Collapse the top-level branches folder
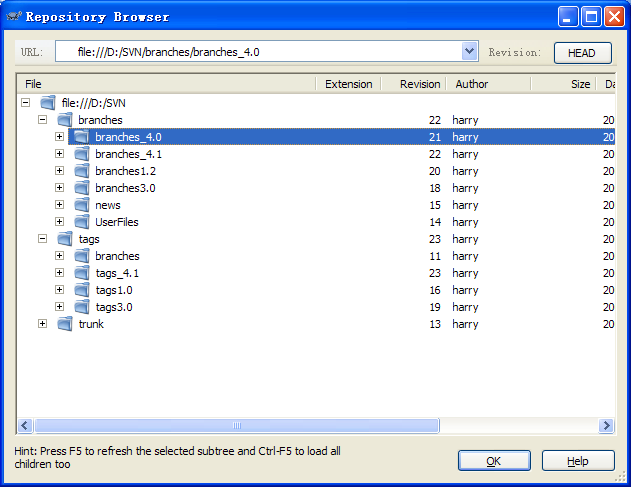 click(x=42, y=120)
